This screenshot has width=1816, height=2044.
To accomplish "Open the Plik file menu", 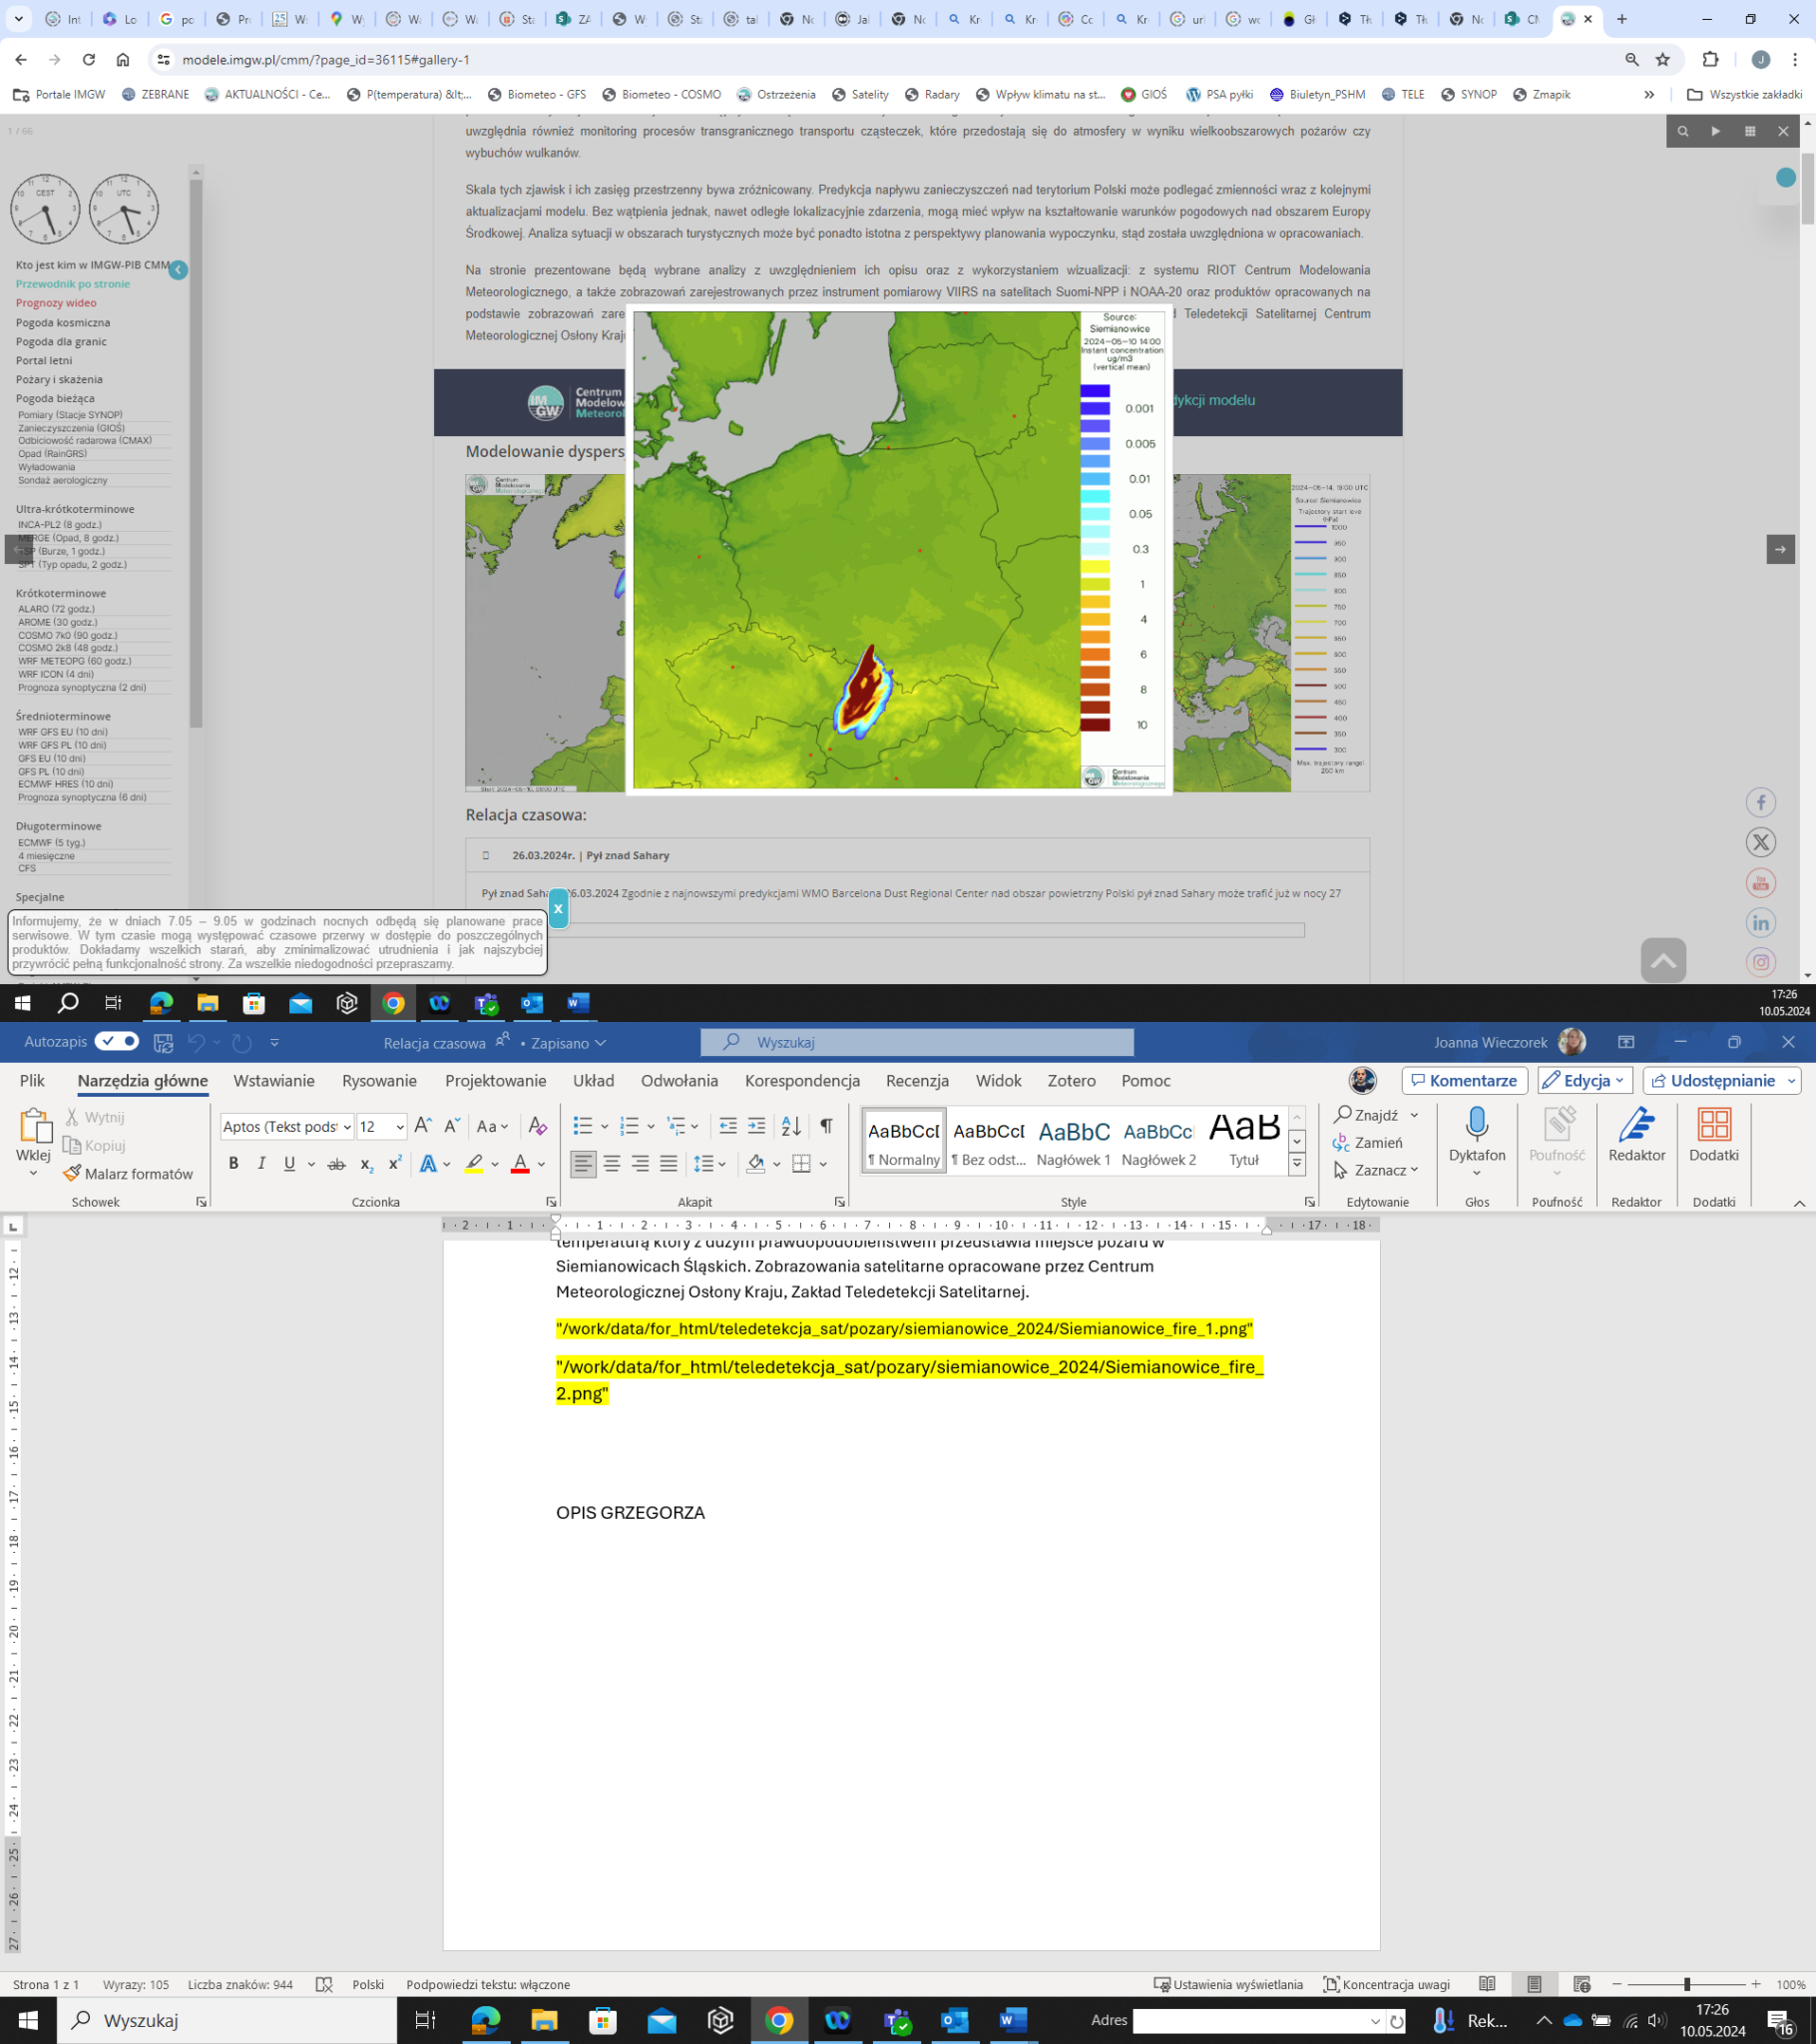I will point(32,1080).
